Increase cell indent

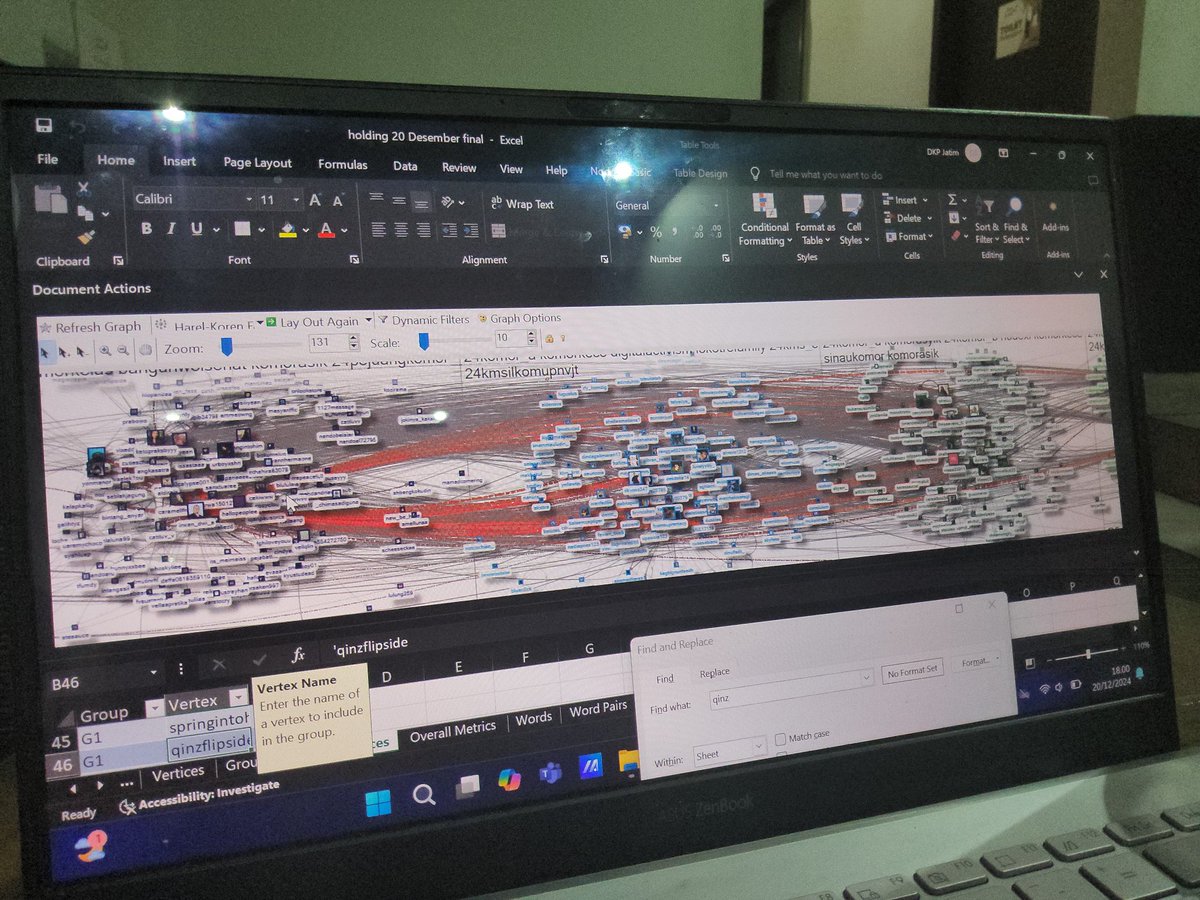(x=472, y=231)
